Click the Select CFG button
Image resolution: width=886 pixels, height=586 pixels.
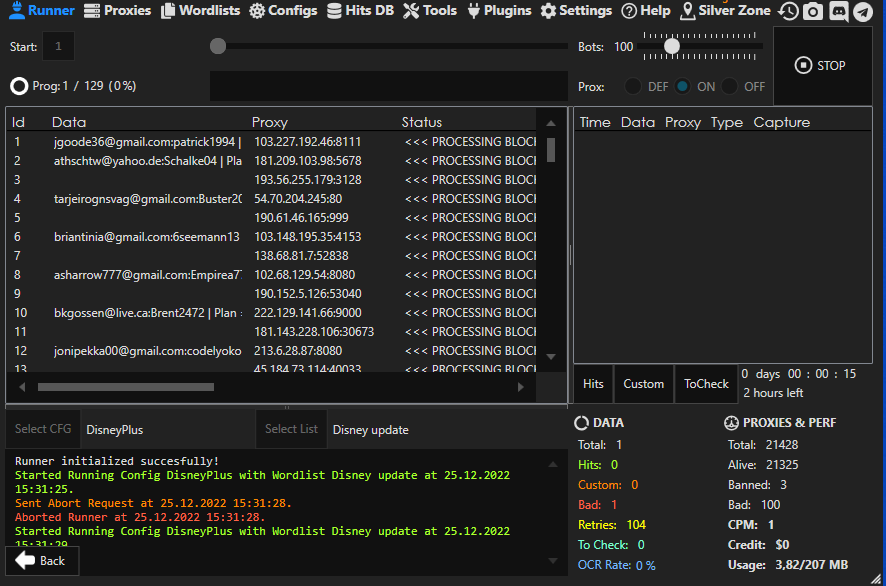point(43,429)
